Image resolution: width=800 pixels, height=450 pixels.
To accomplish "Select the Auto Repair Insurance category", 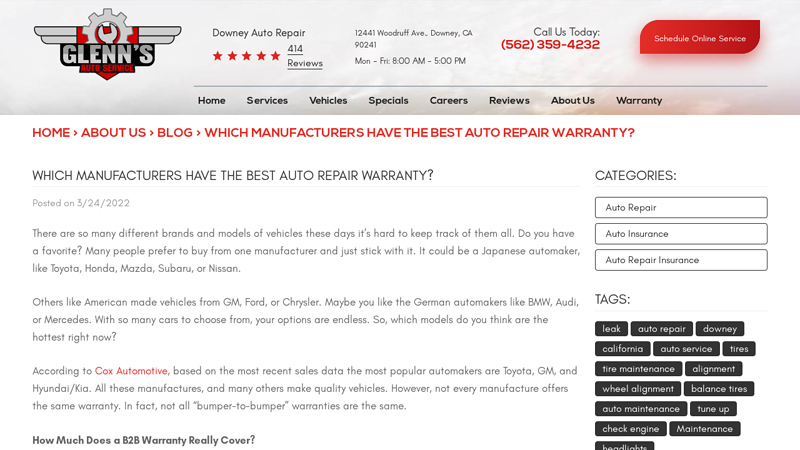I will click(x=681, y=260).
